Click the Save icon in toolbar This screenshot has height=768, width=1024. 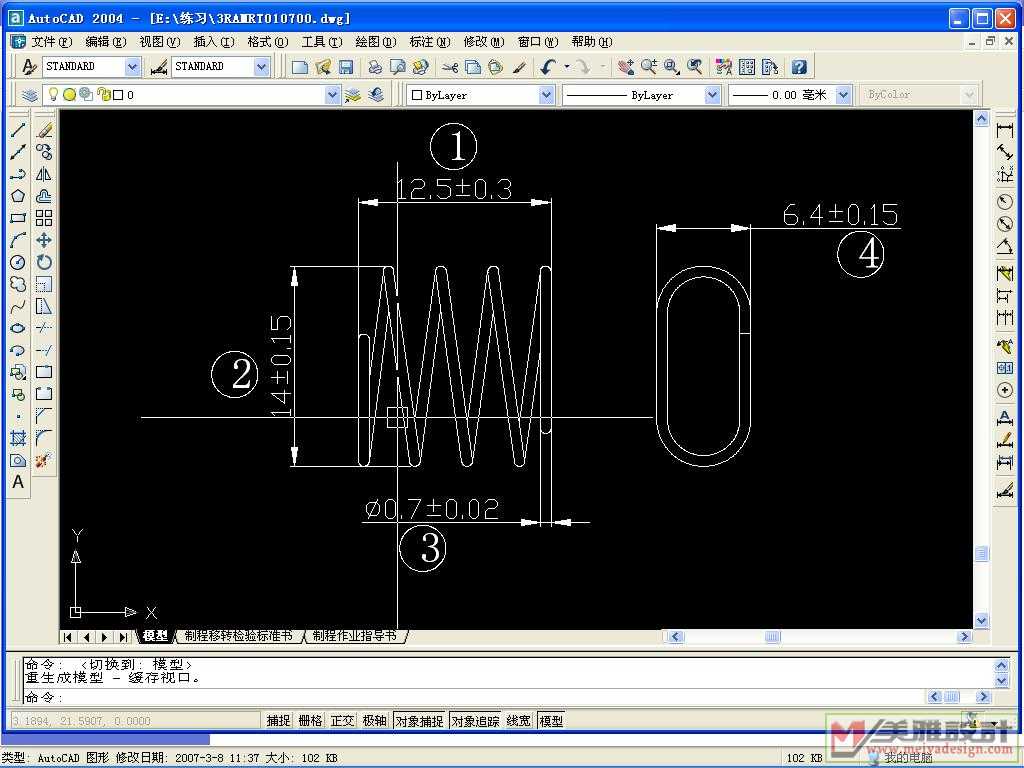point(346,67)
